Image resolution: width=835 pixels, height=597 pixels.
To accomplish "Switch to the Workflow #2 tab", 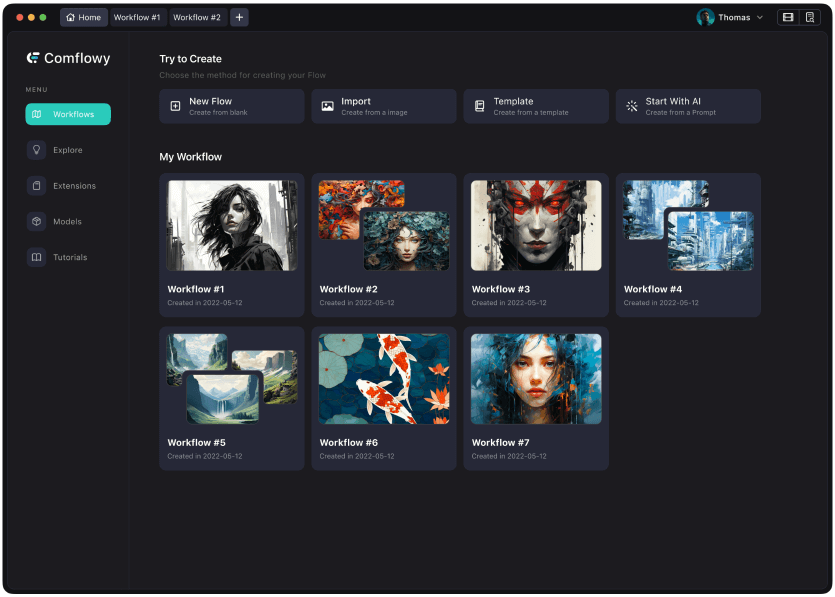I will point(197,17).
